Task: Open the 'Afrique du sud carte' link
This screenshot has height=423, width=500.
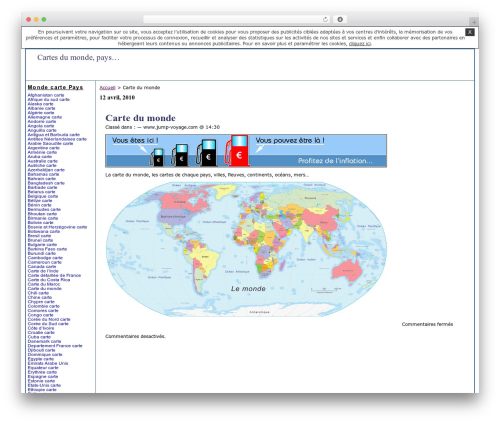Action: click(x=49, y=99)
